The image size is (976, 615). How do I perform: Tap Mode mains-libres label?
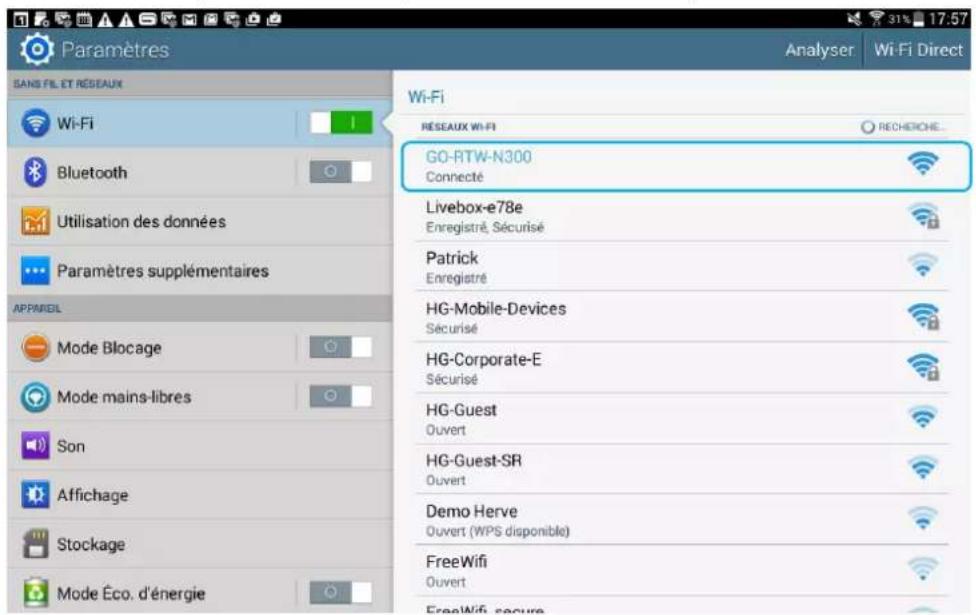(124, 397)
